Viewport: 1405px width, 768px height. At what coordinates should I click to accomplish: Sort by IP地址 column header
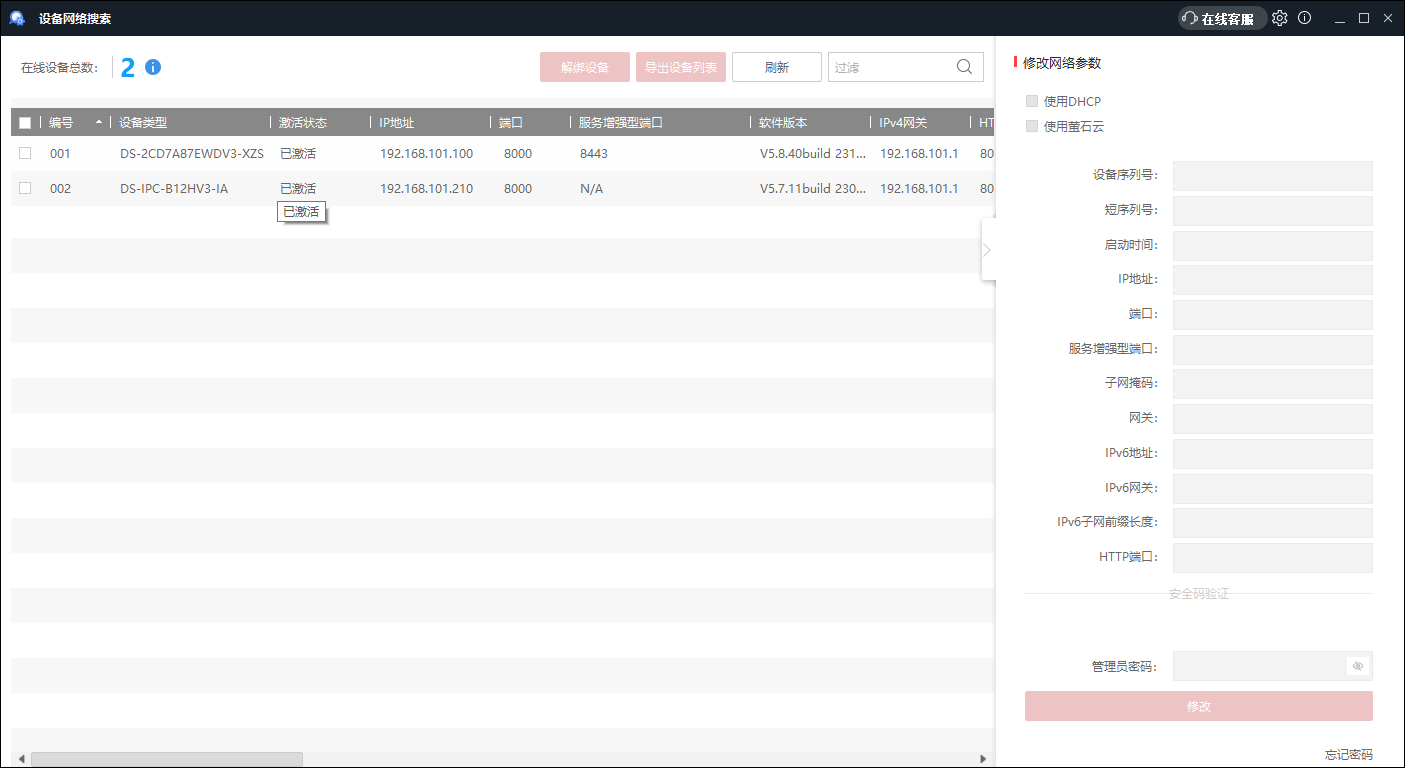point(396,123)
